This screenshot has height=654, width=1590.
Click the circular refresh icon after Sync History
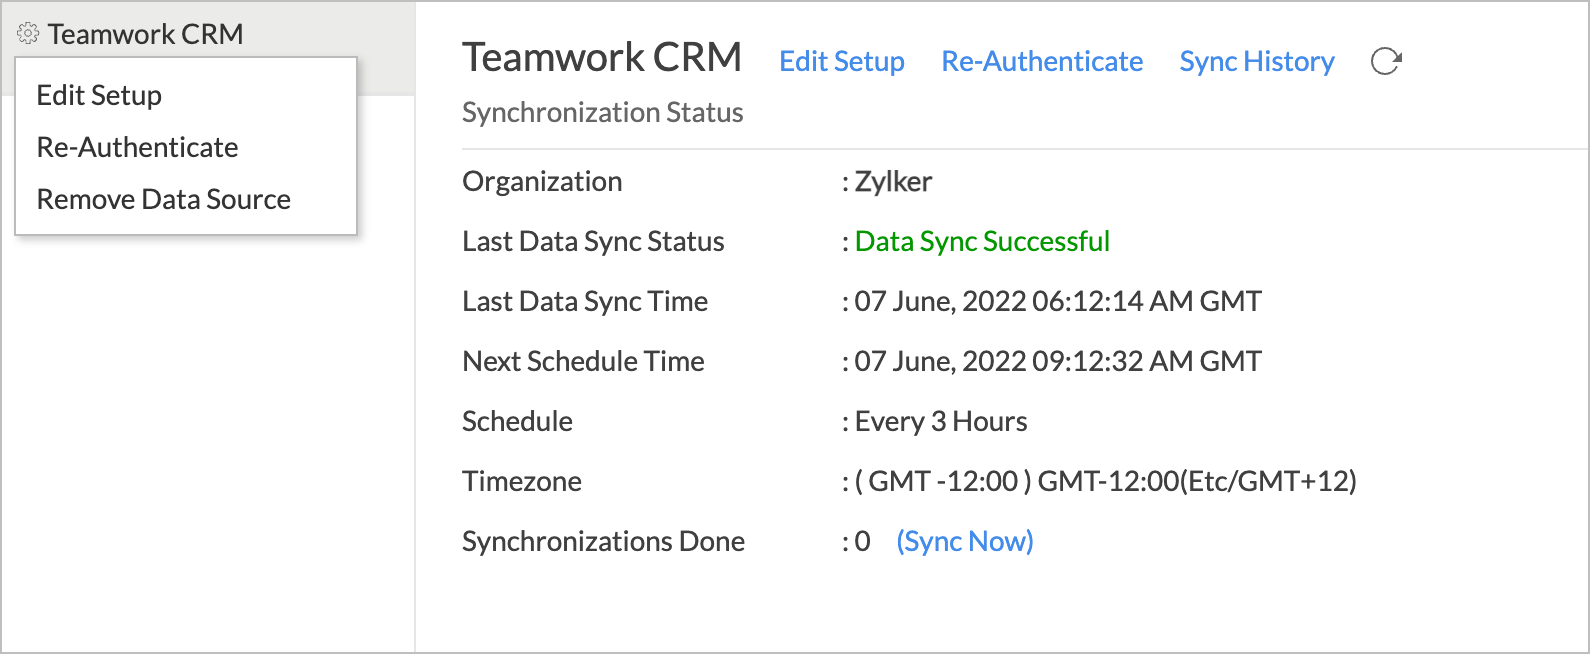pyautogui.click(x=1386, y=61)
